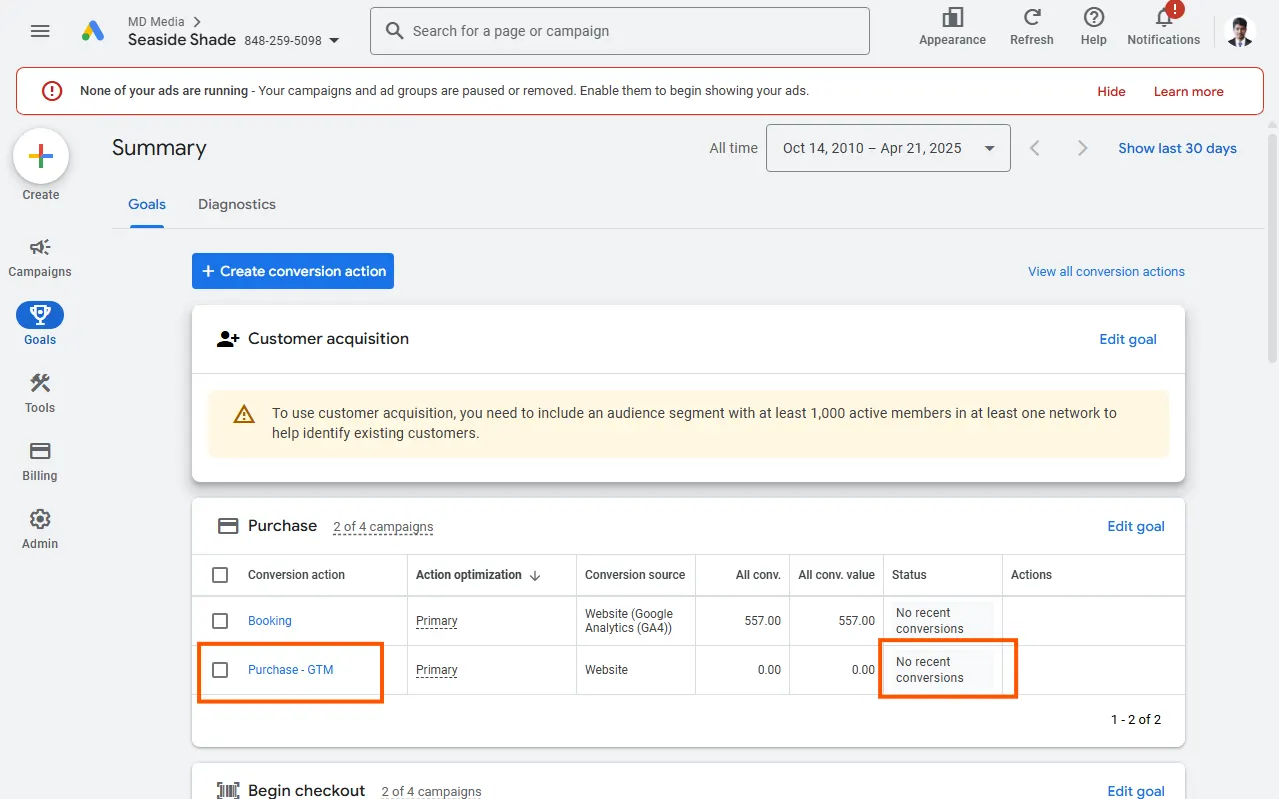Screen dimensions: 1279x799
Task: Click the Customer acquisition person icon
Action: click(228, 339)
